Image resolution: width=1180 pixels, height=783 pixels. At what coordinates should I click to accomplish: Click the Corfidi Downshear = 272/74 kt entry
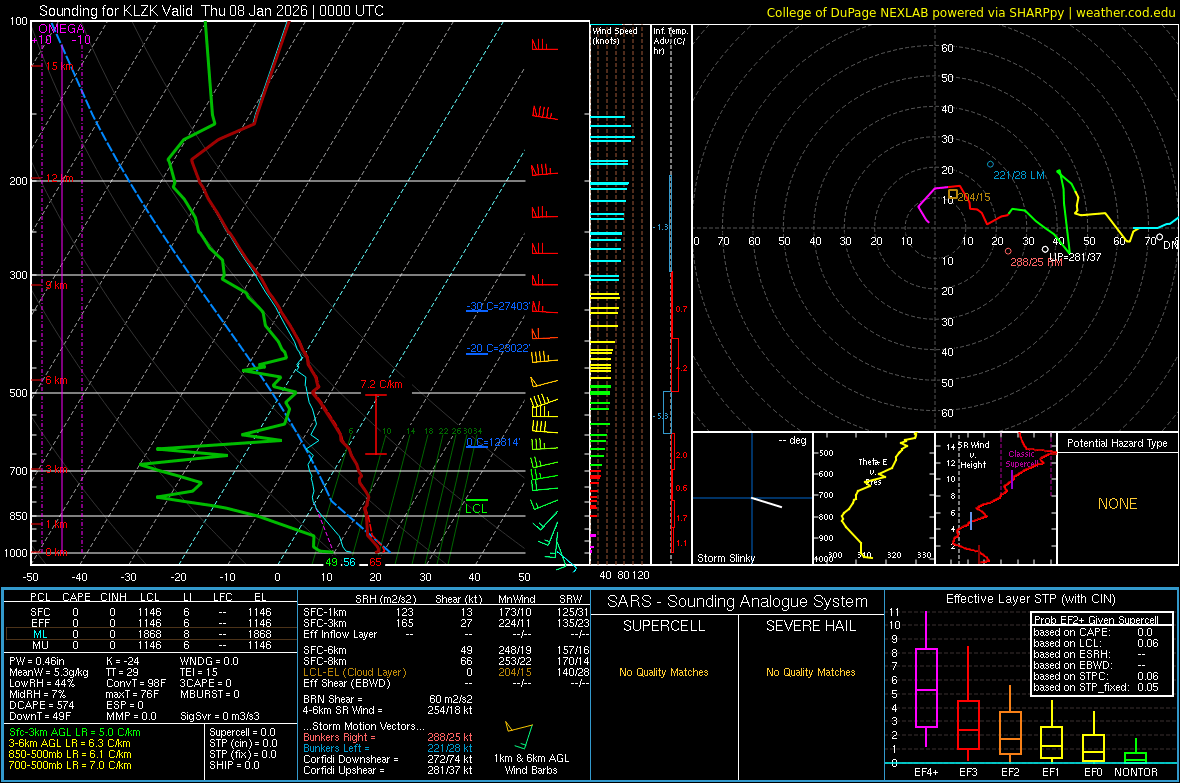(x=387, y=760)
